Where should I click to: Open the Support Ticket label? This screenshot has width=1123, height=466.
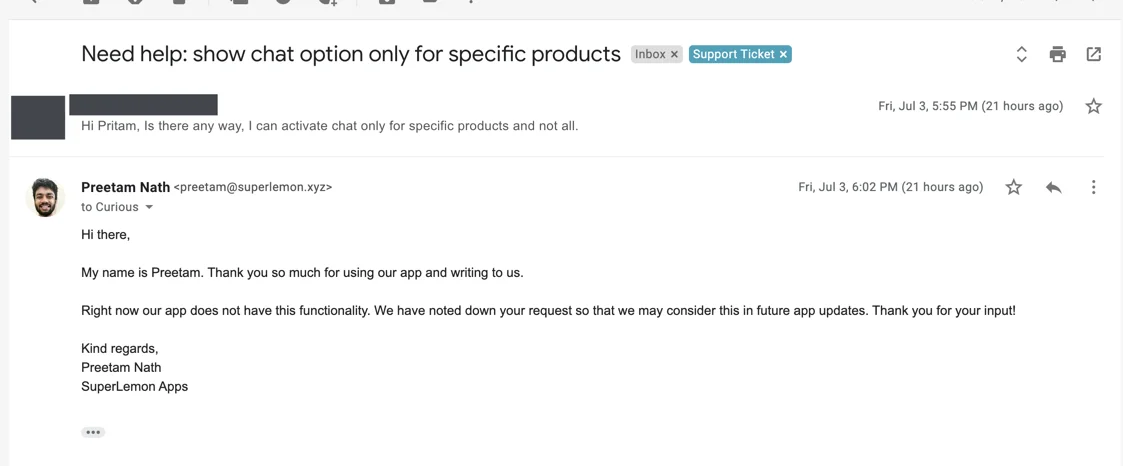(733, 54)
